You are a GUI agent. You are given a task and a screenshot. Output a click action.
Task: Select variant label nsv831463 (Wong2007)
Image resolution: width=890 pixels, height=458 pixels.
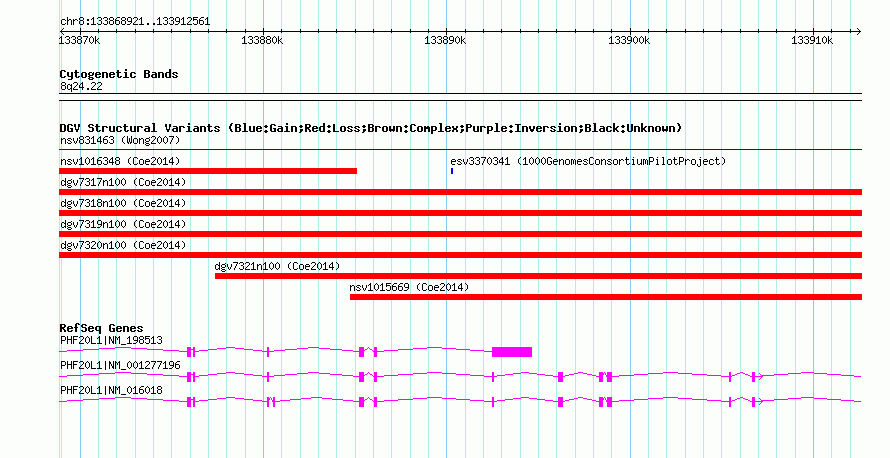(120, 140)
